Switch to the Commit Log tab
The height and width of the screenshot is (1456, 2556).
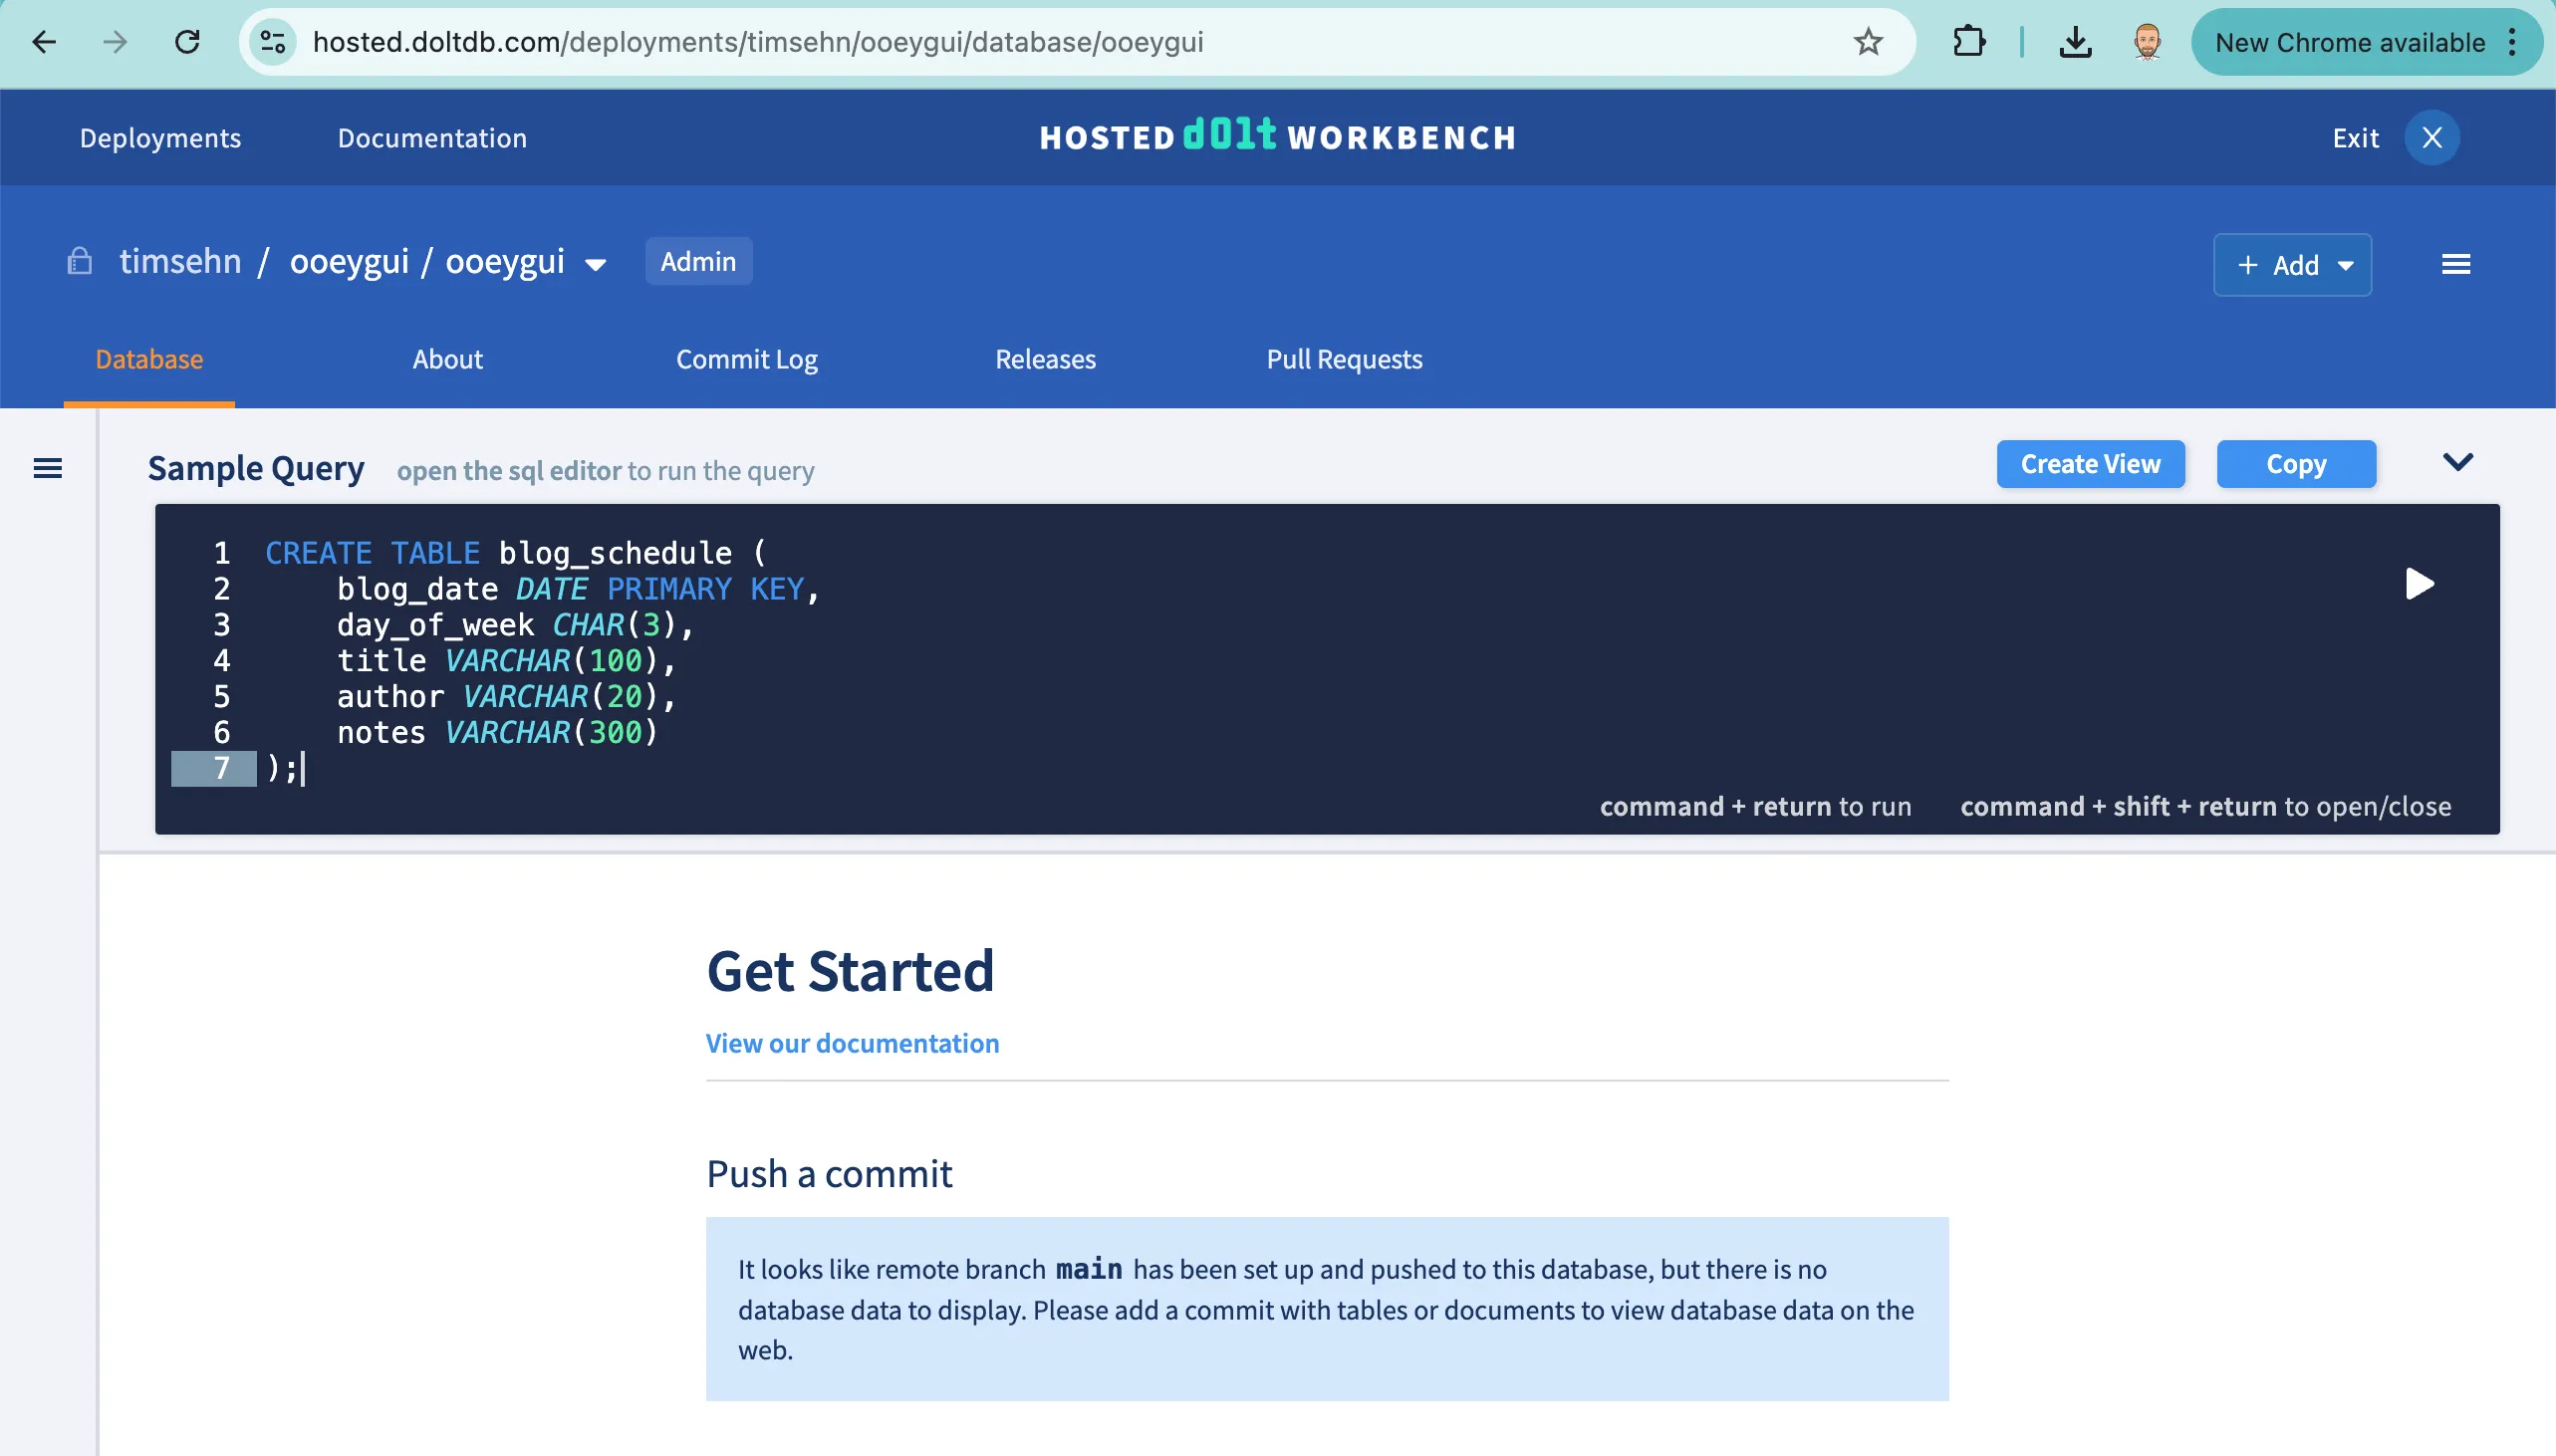pos(746,359)
